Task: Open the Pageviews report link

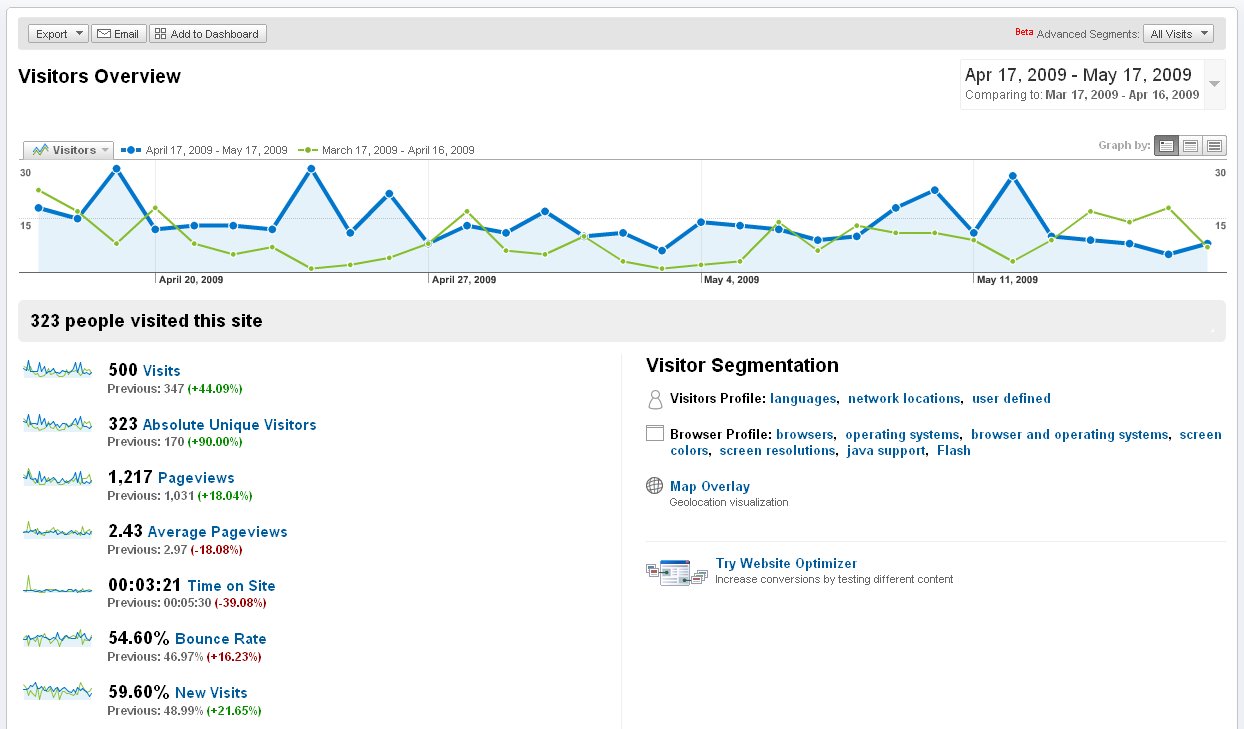Action: (x=196, y=478)
